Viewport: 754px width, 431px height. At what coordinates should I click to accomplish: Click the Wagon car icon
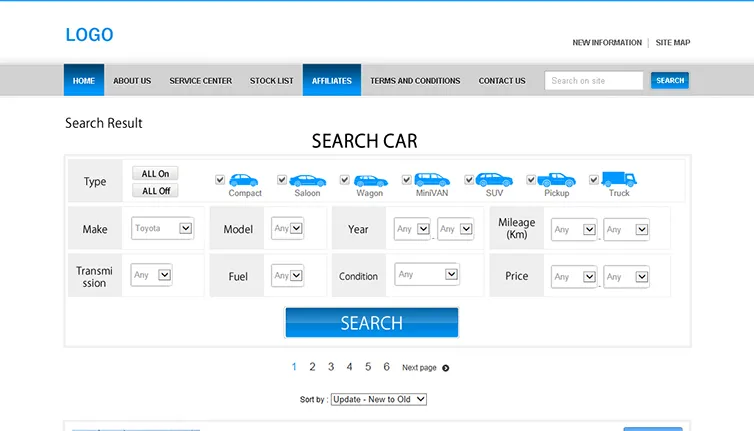[370, 180]
